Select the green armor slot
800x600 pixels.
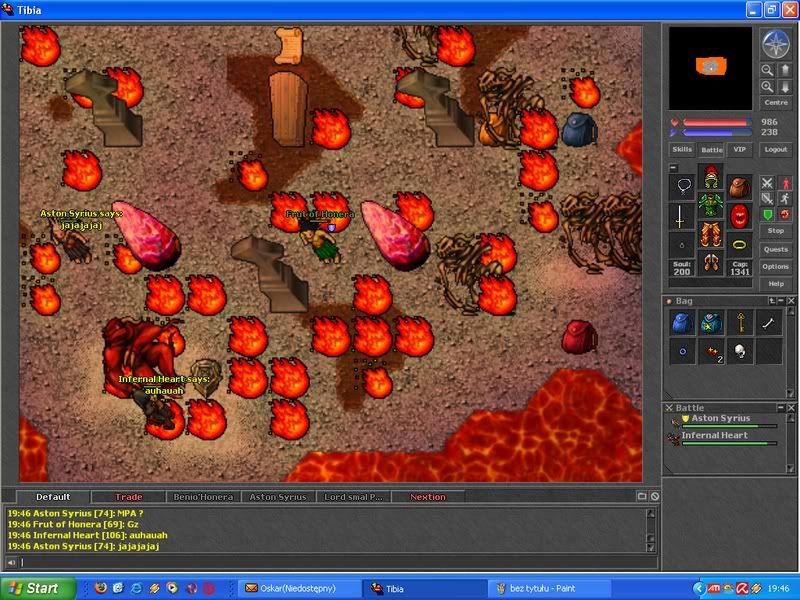pyautogui.click(x=711, y=205)
